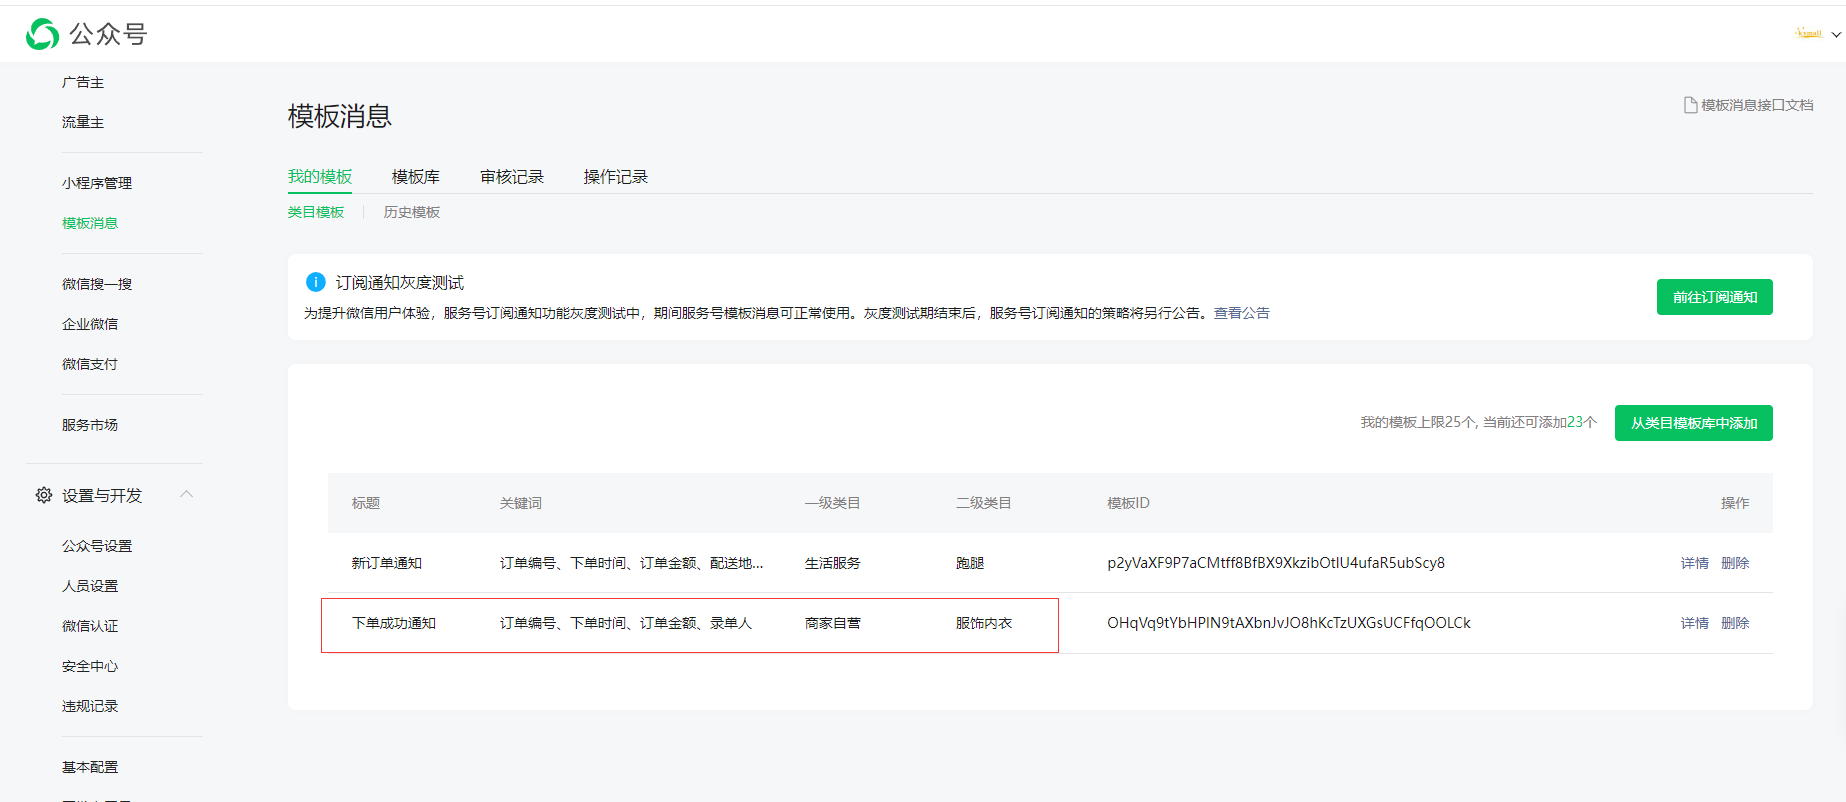Expand the account dropdown arrow
The image size is (1846, 802).
pyautogui.click(x=1836, y=35)
